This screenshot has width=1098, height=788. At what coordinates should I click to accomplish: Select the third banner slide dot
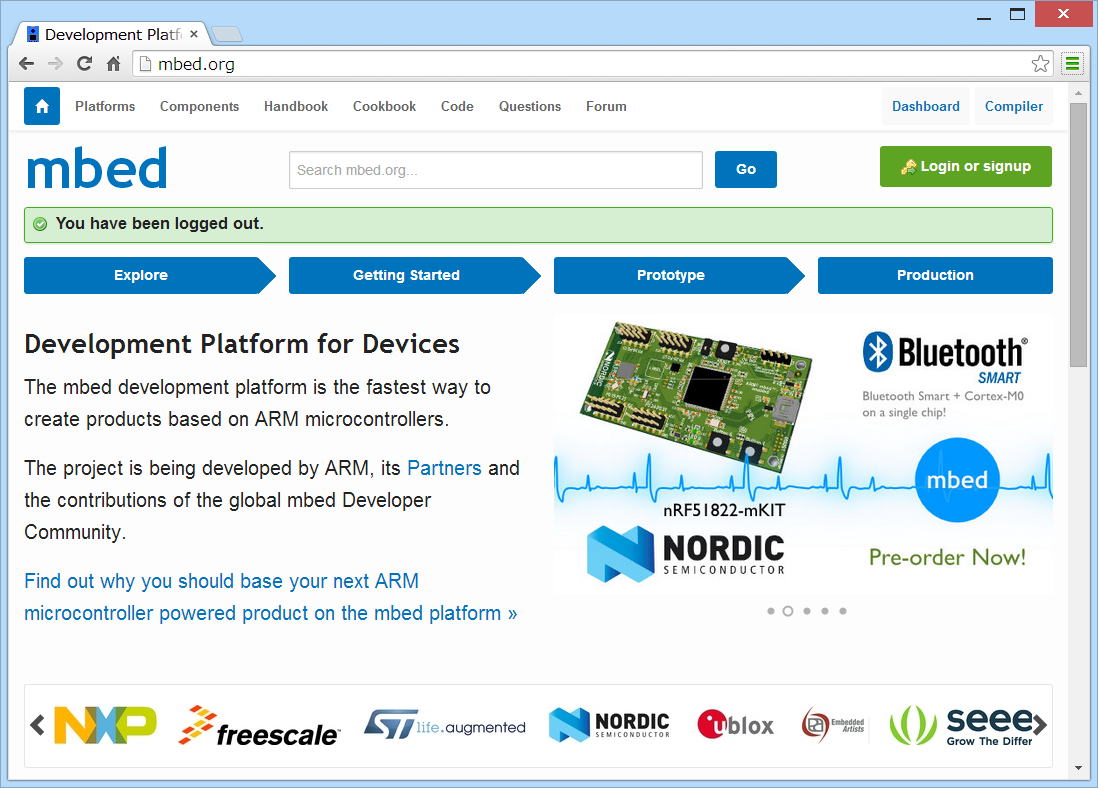(807, 611)
